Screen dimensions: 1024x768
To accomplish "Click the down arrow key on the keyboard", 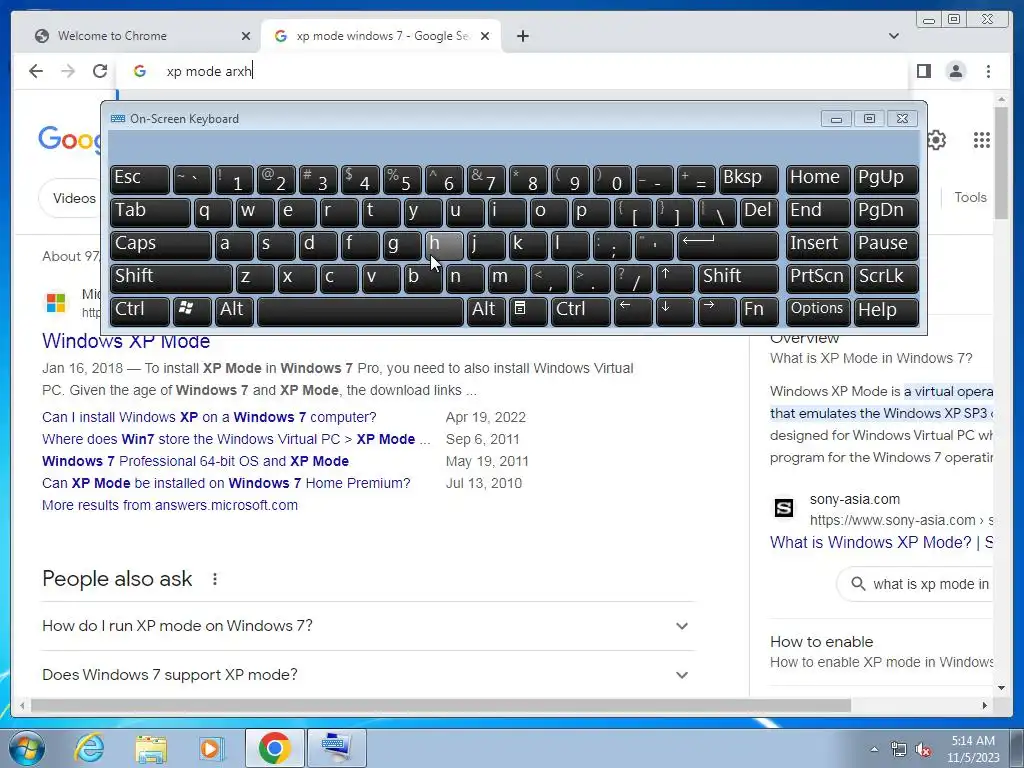I will (675, 310).
